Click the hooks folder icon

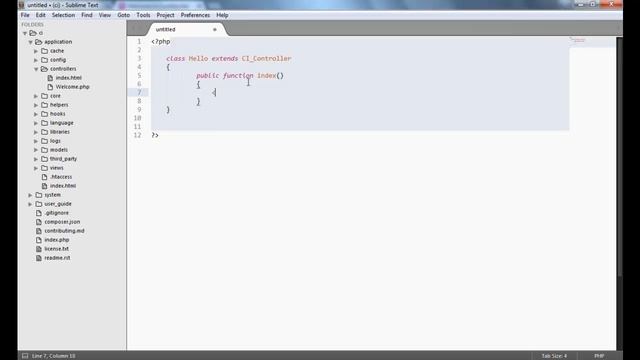pos(44,114)
